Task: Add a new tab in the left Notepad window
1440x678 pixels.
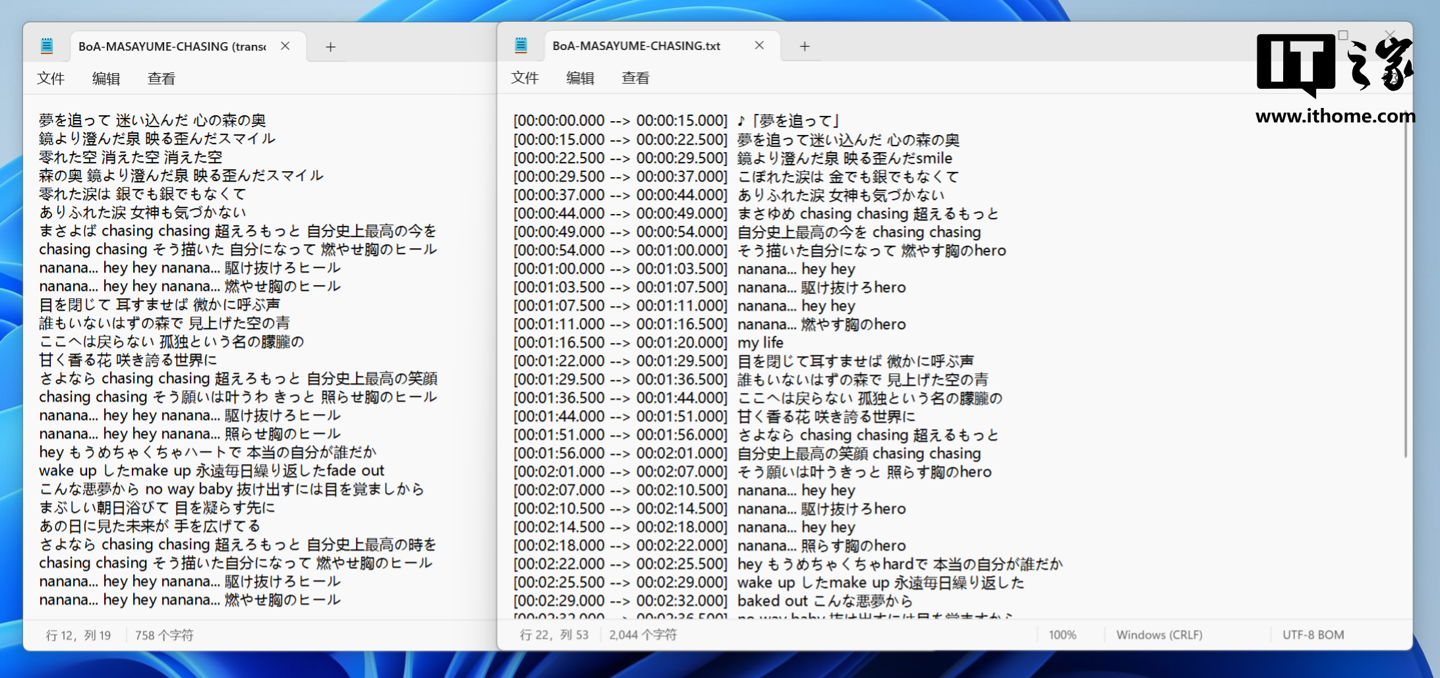Action: tap(330, 46)
